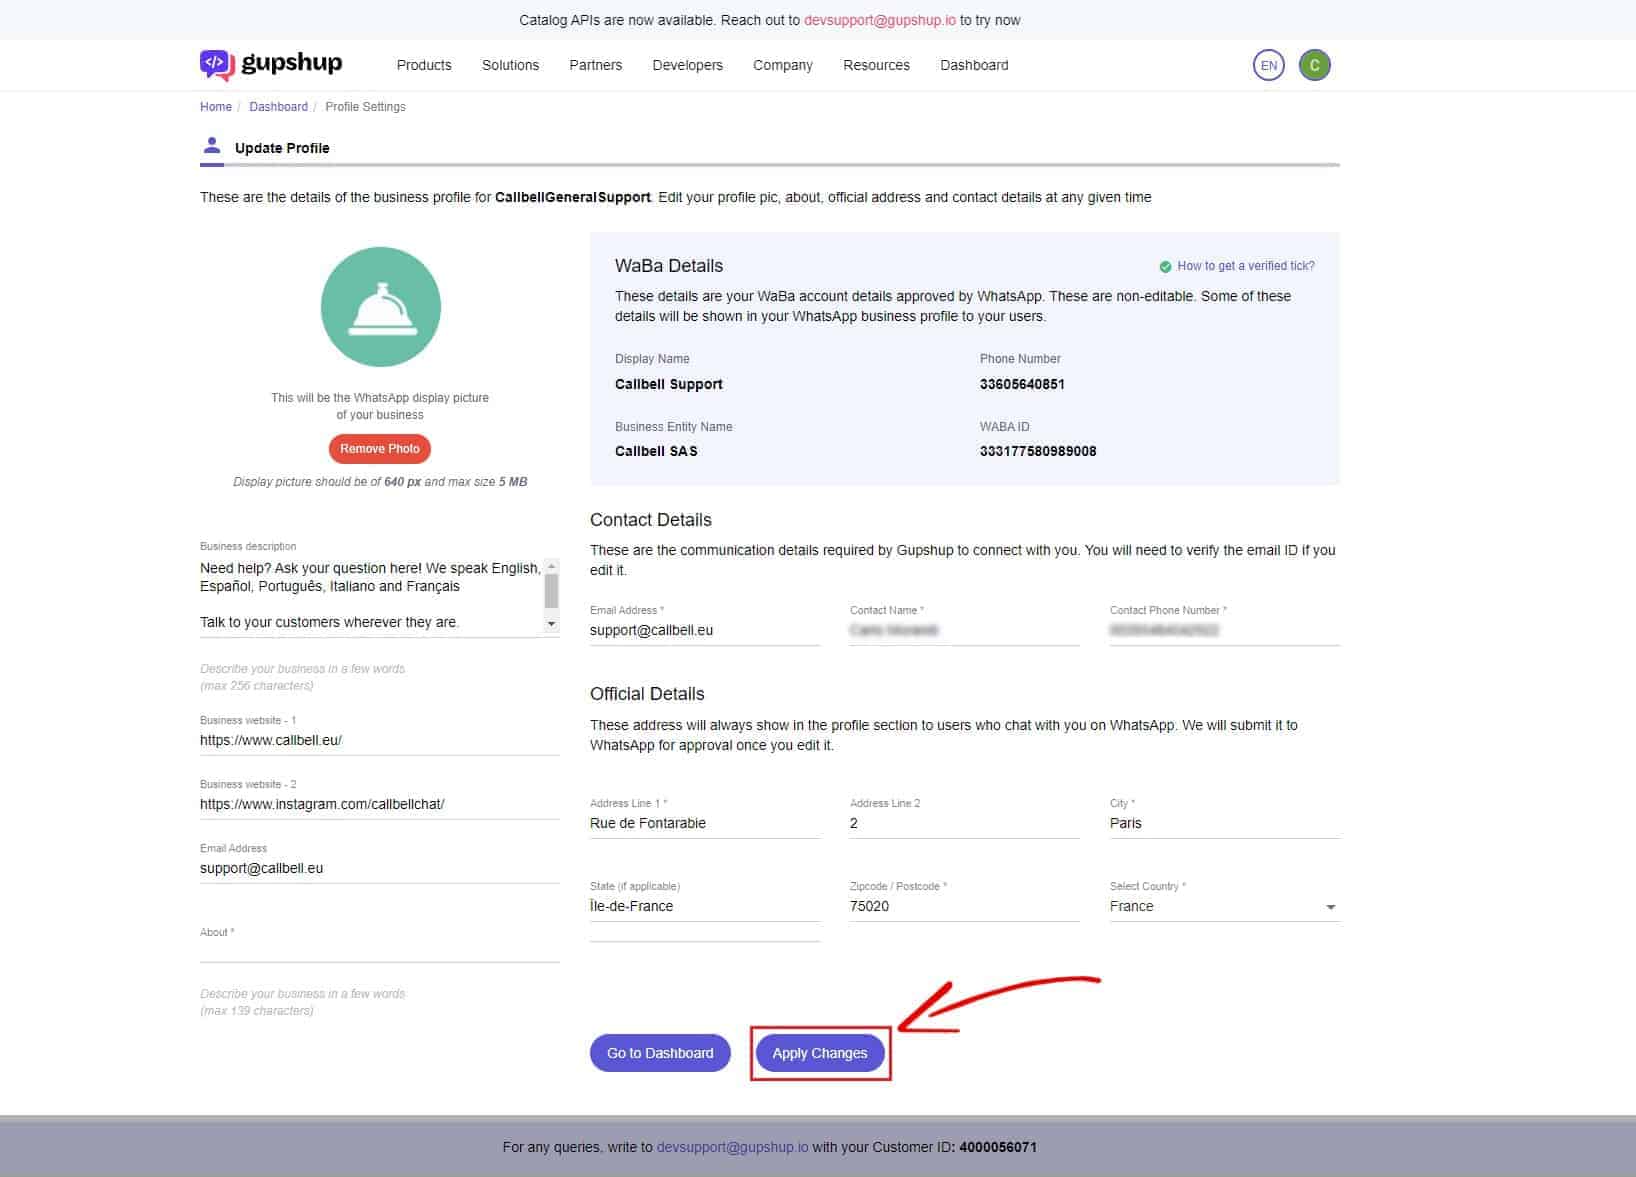1636x1177 pixels.
Task: Click the Contact Name field
Action: (964, 631)
